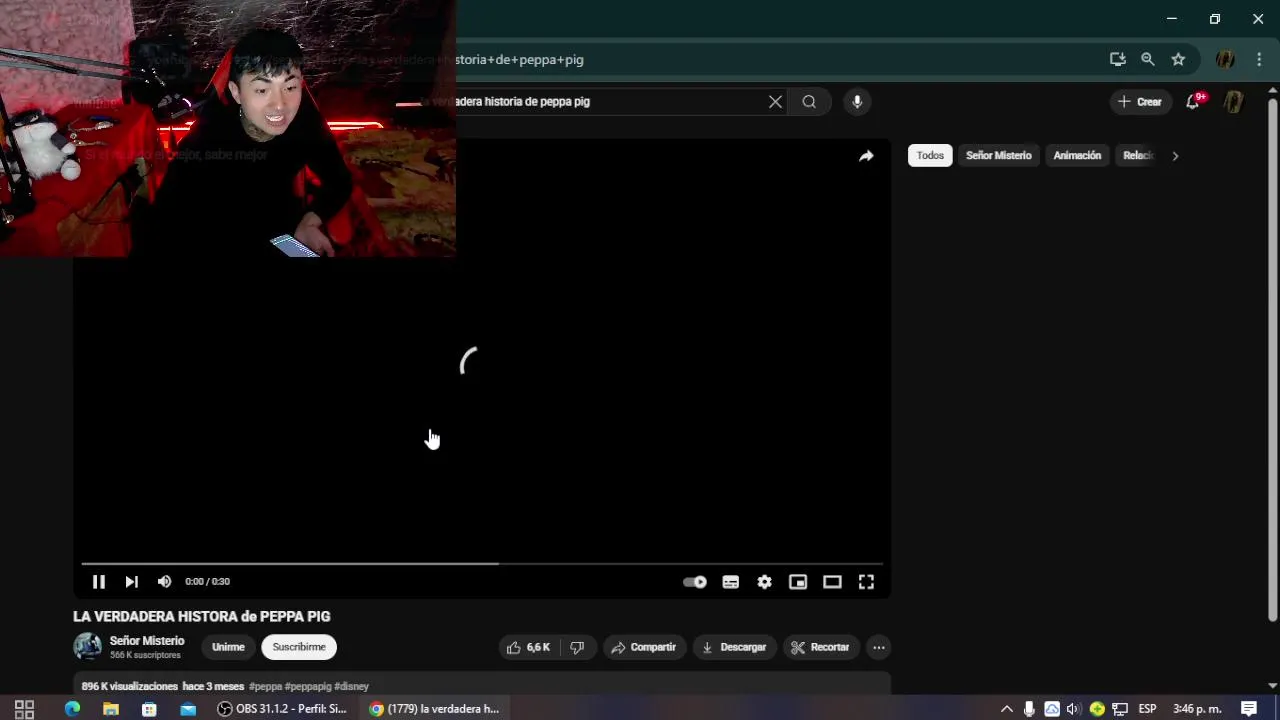Switch to theater mode view

click(x=832, y=582)
